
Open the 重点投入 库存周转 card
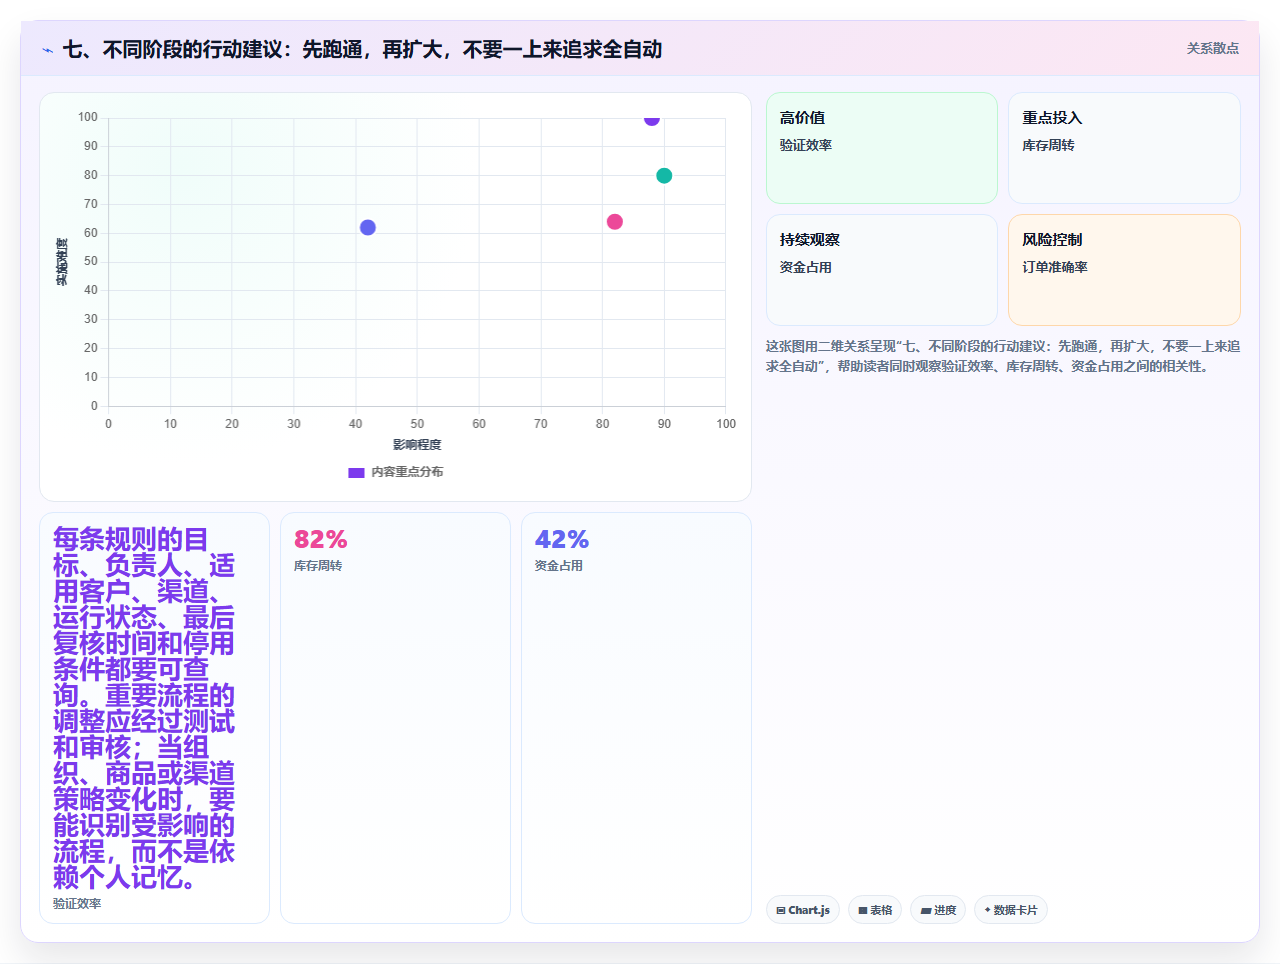pos(1124,148)
